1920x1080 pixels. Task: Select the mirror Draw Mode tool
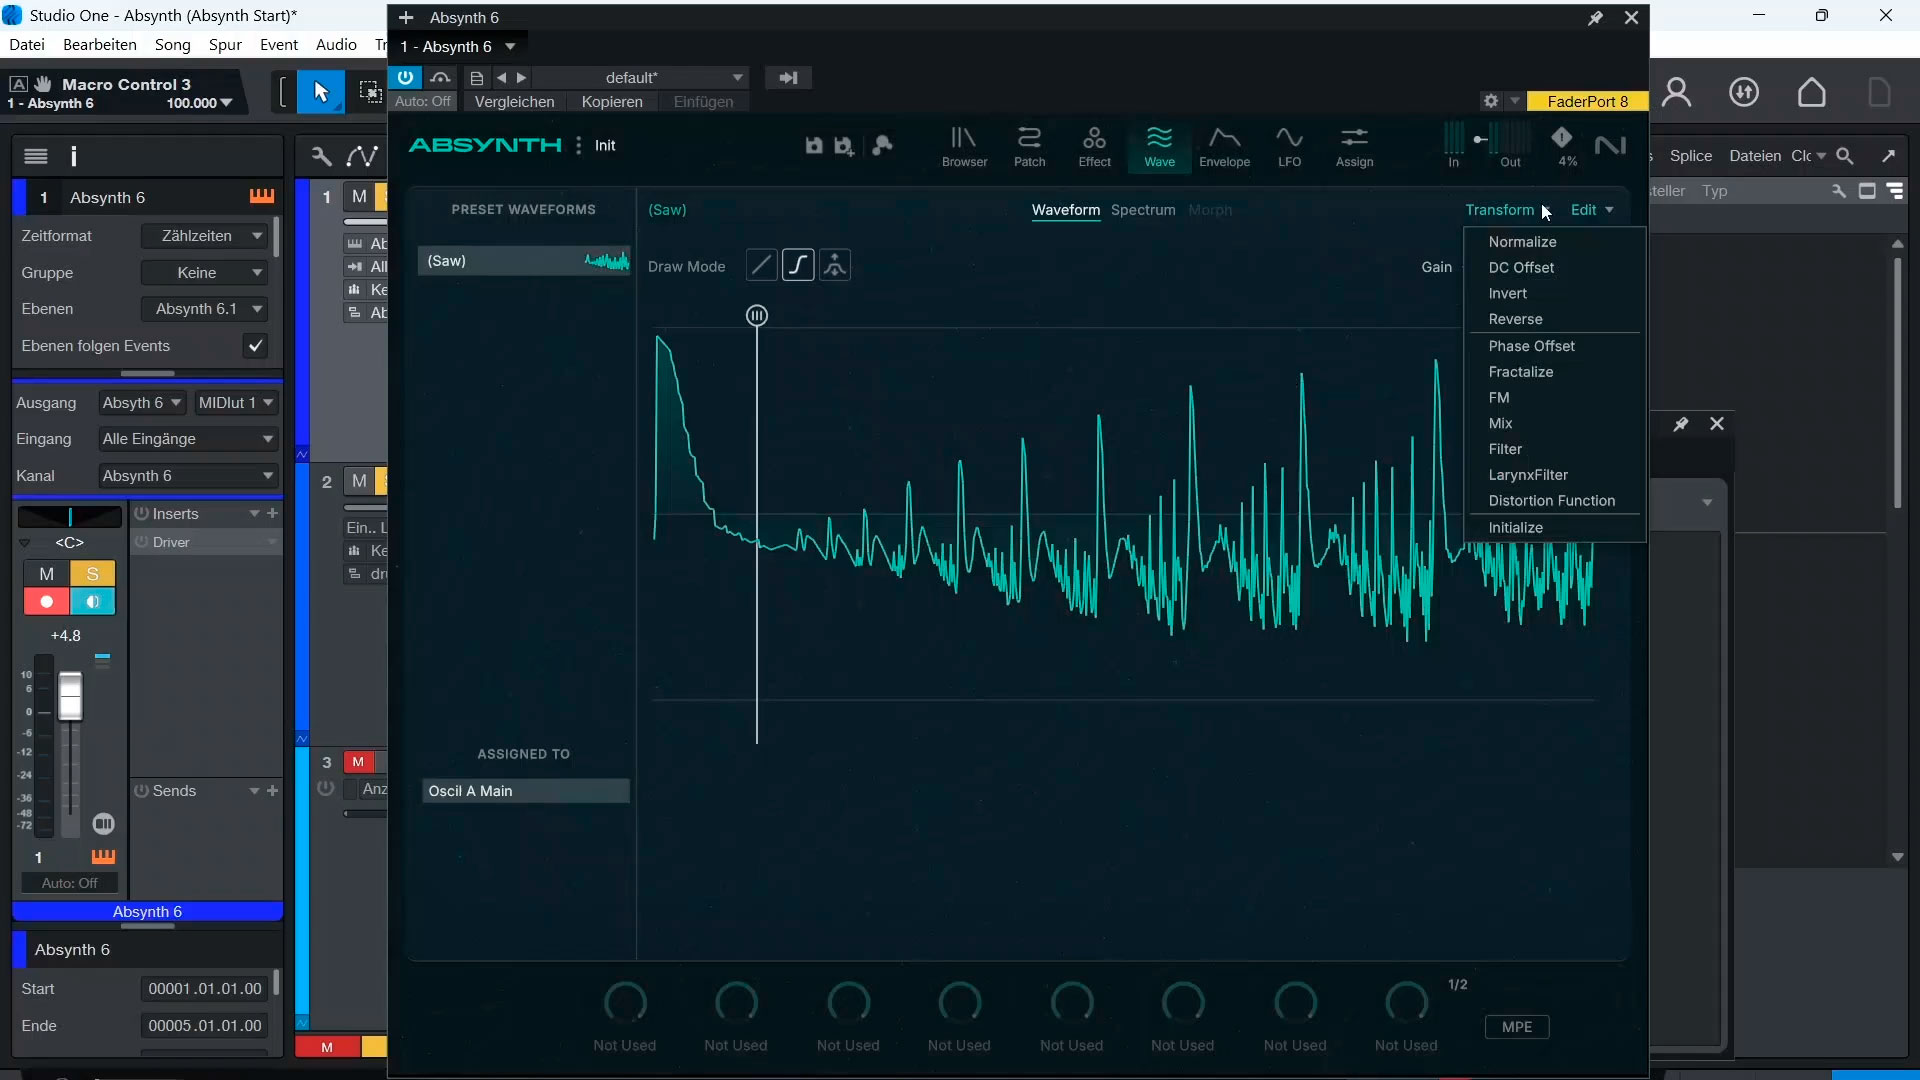pos(835,265)
